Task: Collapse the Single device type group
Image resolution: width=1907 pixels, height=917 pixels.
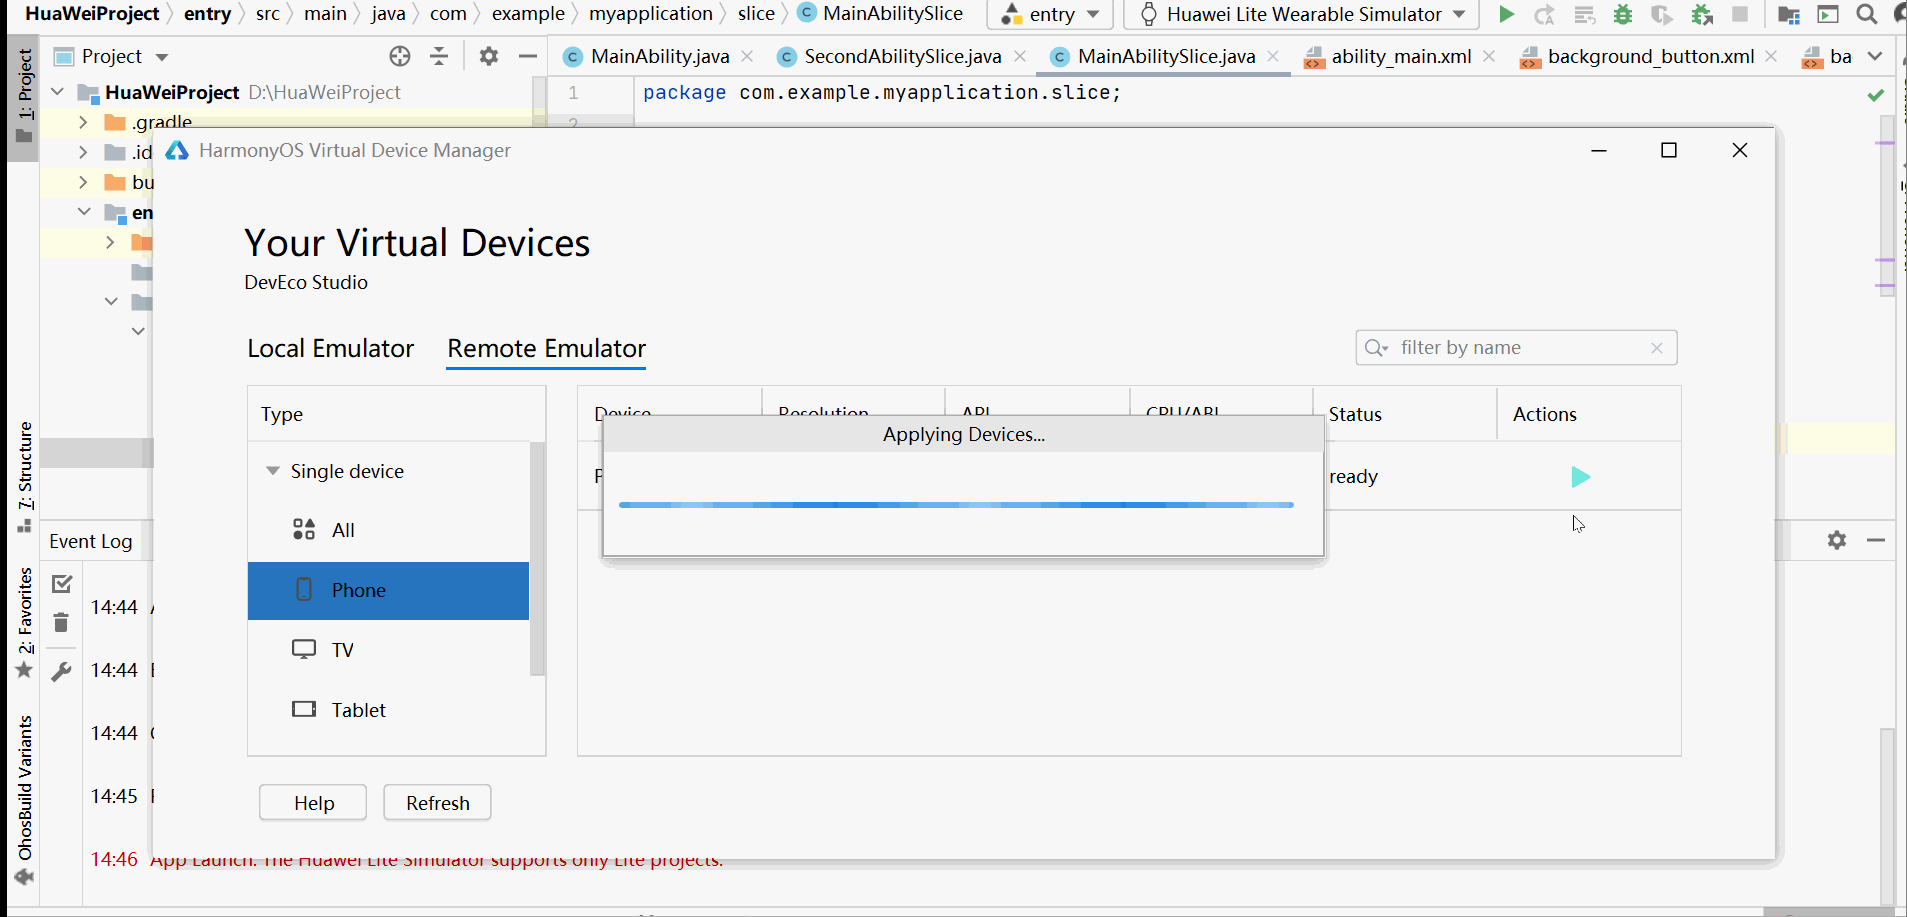Action: click(272, 471)
